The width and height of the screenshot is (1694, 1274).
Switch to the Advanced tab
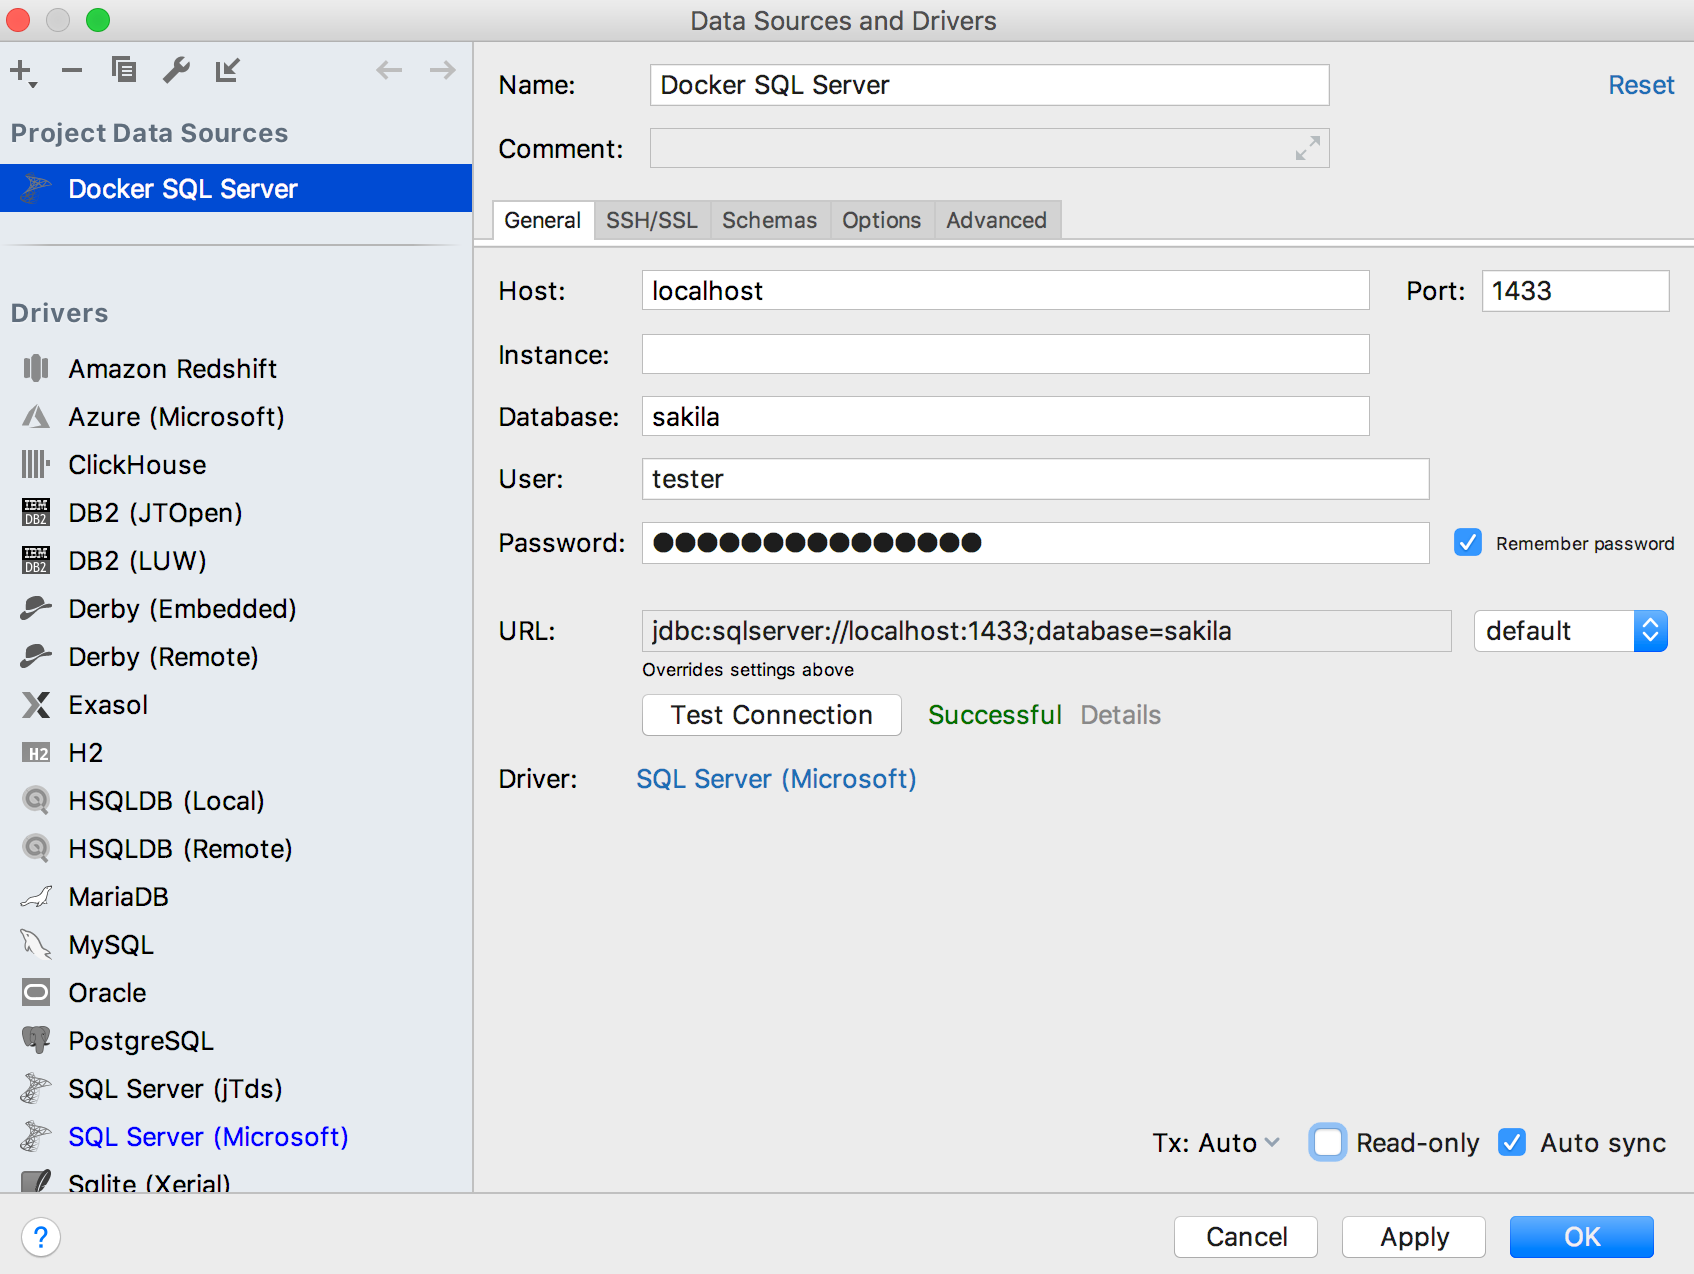[997, 220]
